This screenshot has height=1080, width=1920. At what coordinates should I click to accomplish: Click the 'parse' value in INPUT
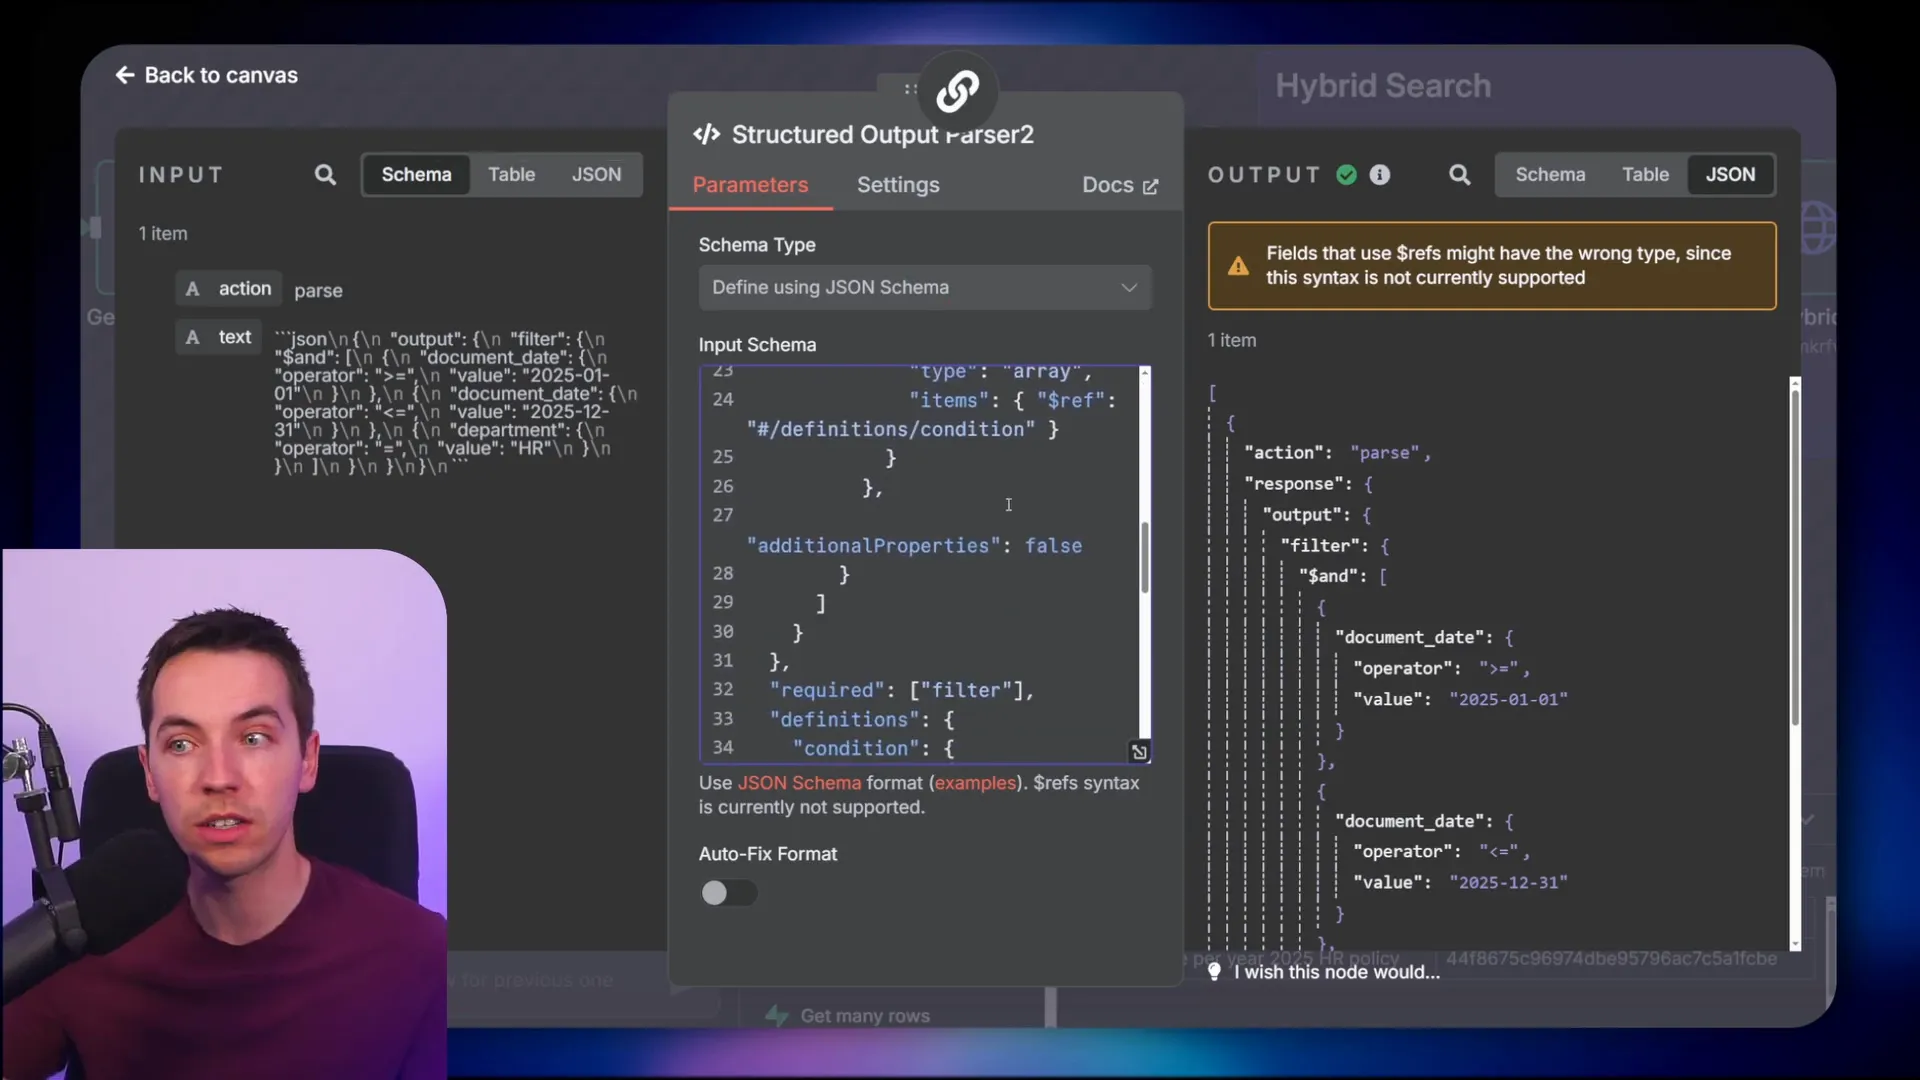click(x=318, y=291)
